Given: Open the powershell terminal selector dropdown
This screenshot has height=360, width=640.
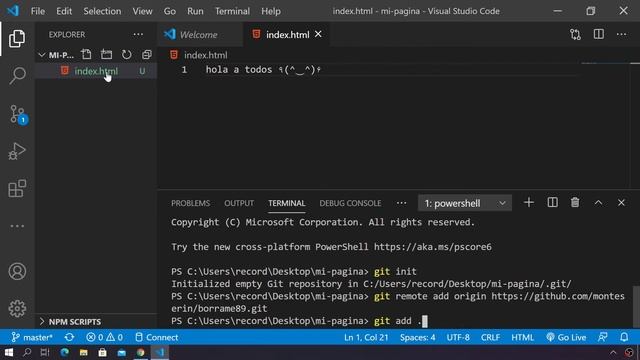Looking at the screenshot, I should click(x=464, y=203).
